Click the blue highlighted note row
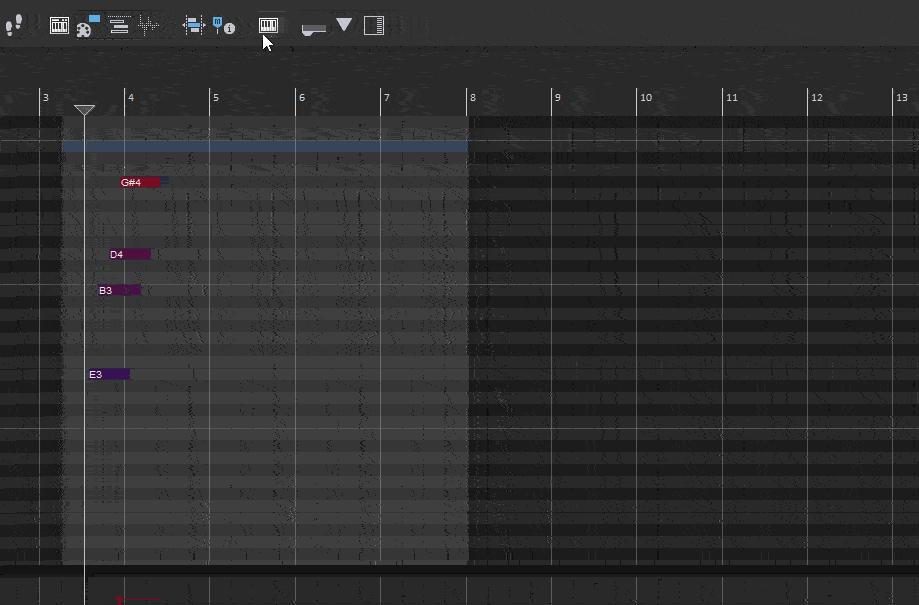The image size is (919, 605). (265, 147)
